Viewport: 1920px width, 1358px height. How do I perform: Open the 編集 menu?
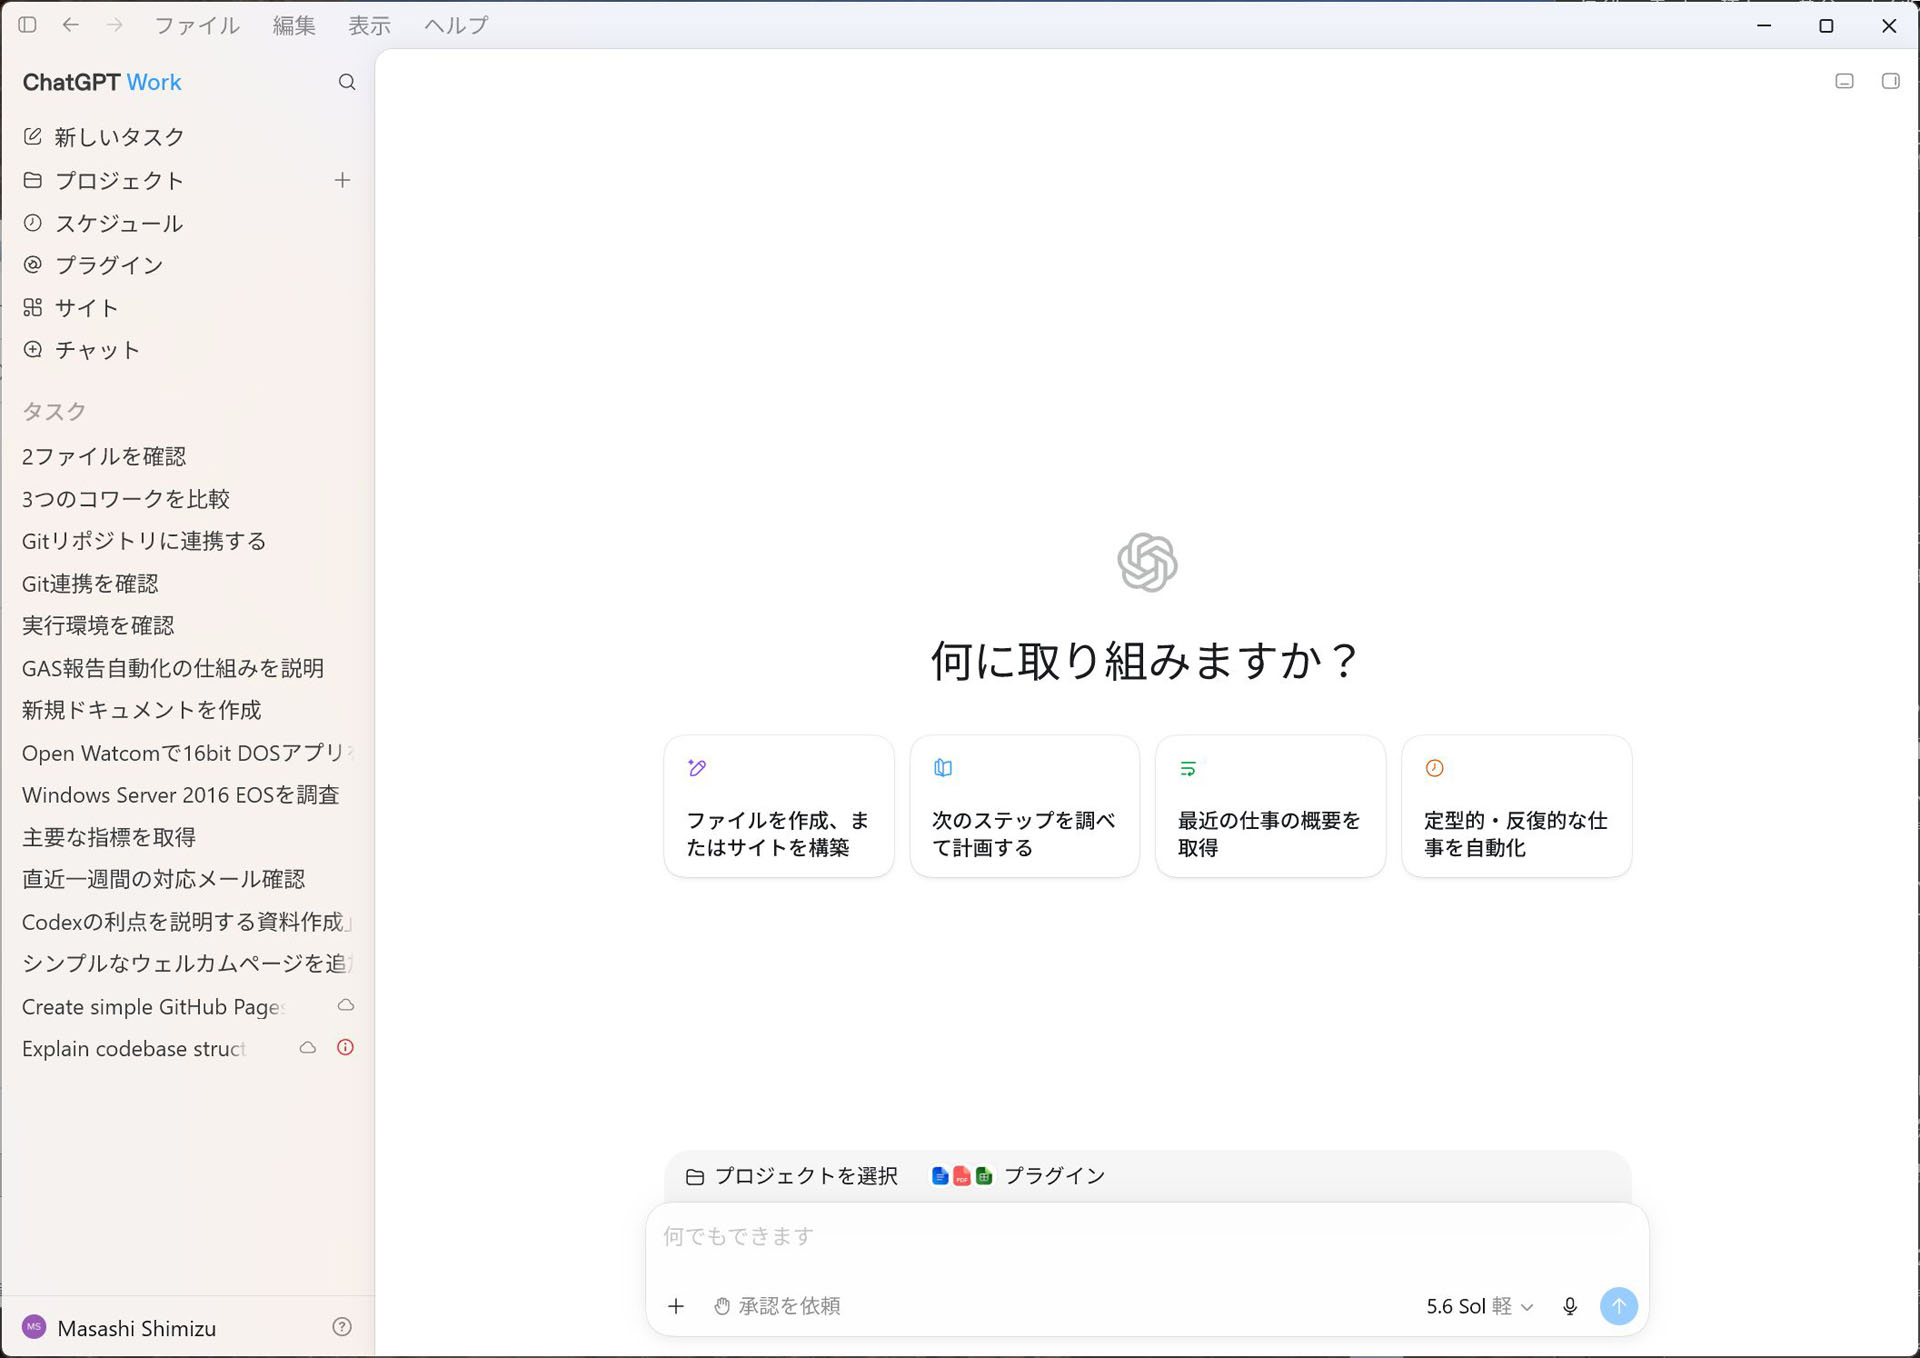294,25
